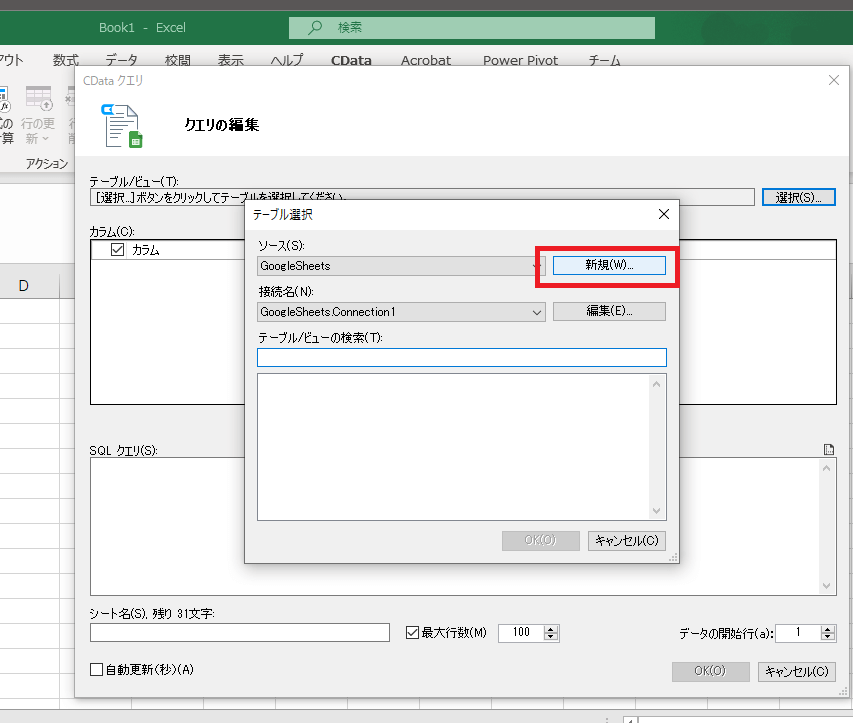Click the シート名 input field
Screen dimensions: 853x723
coord(240,633)
